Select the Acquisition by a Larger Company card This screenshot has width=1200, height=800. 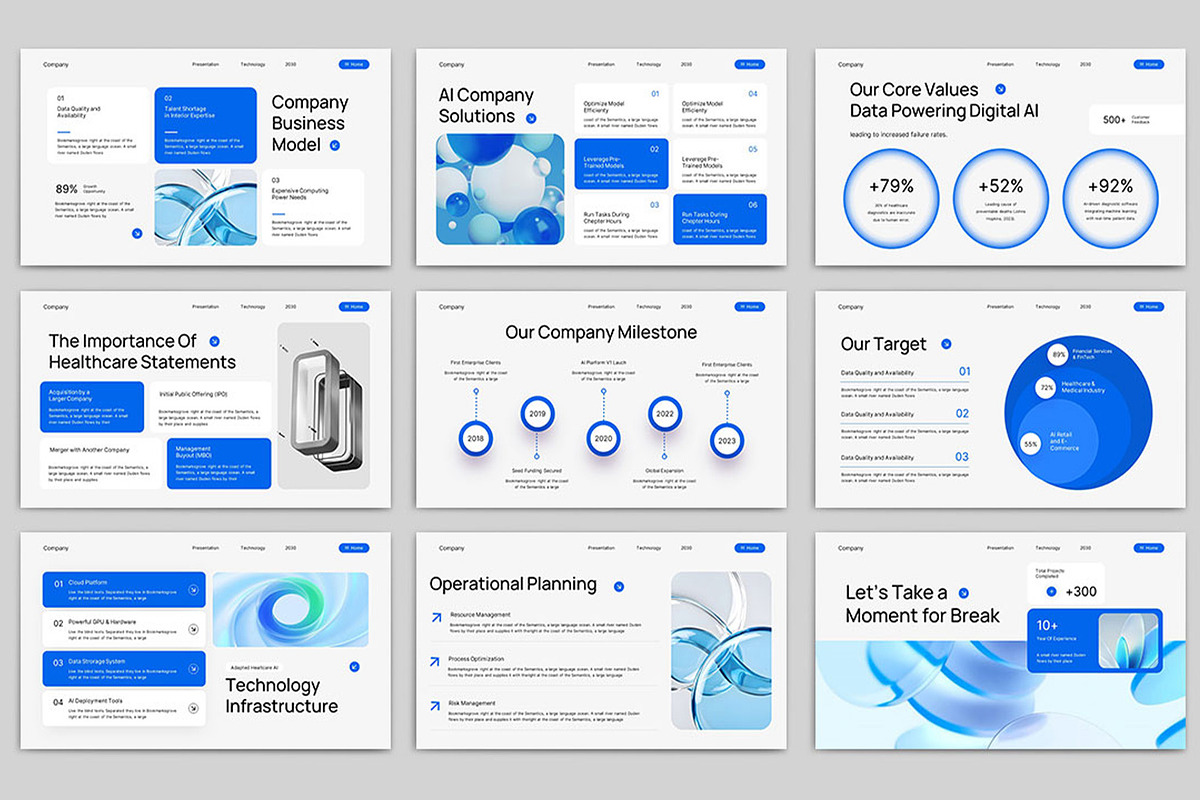[x=93, y=406]
